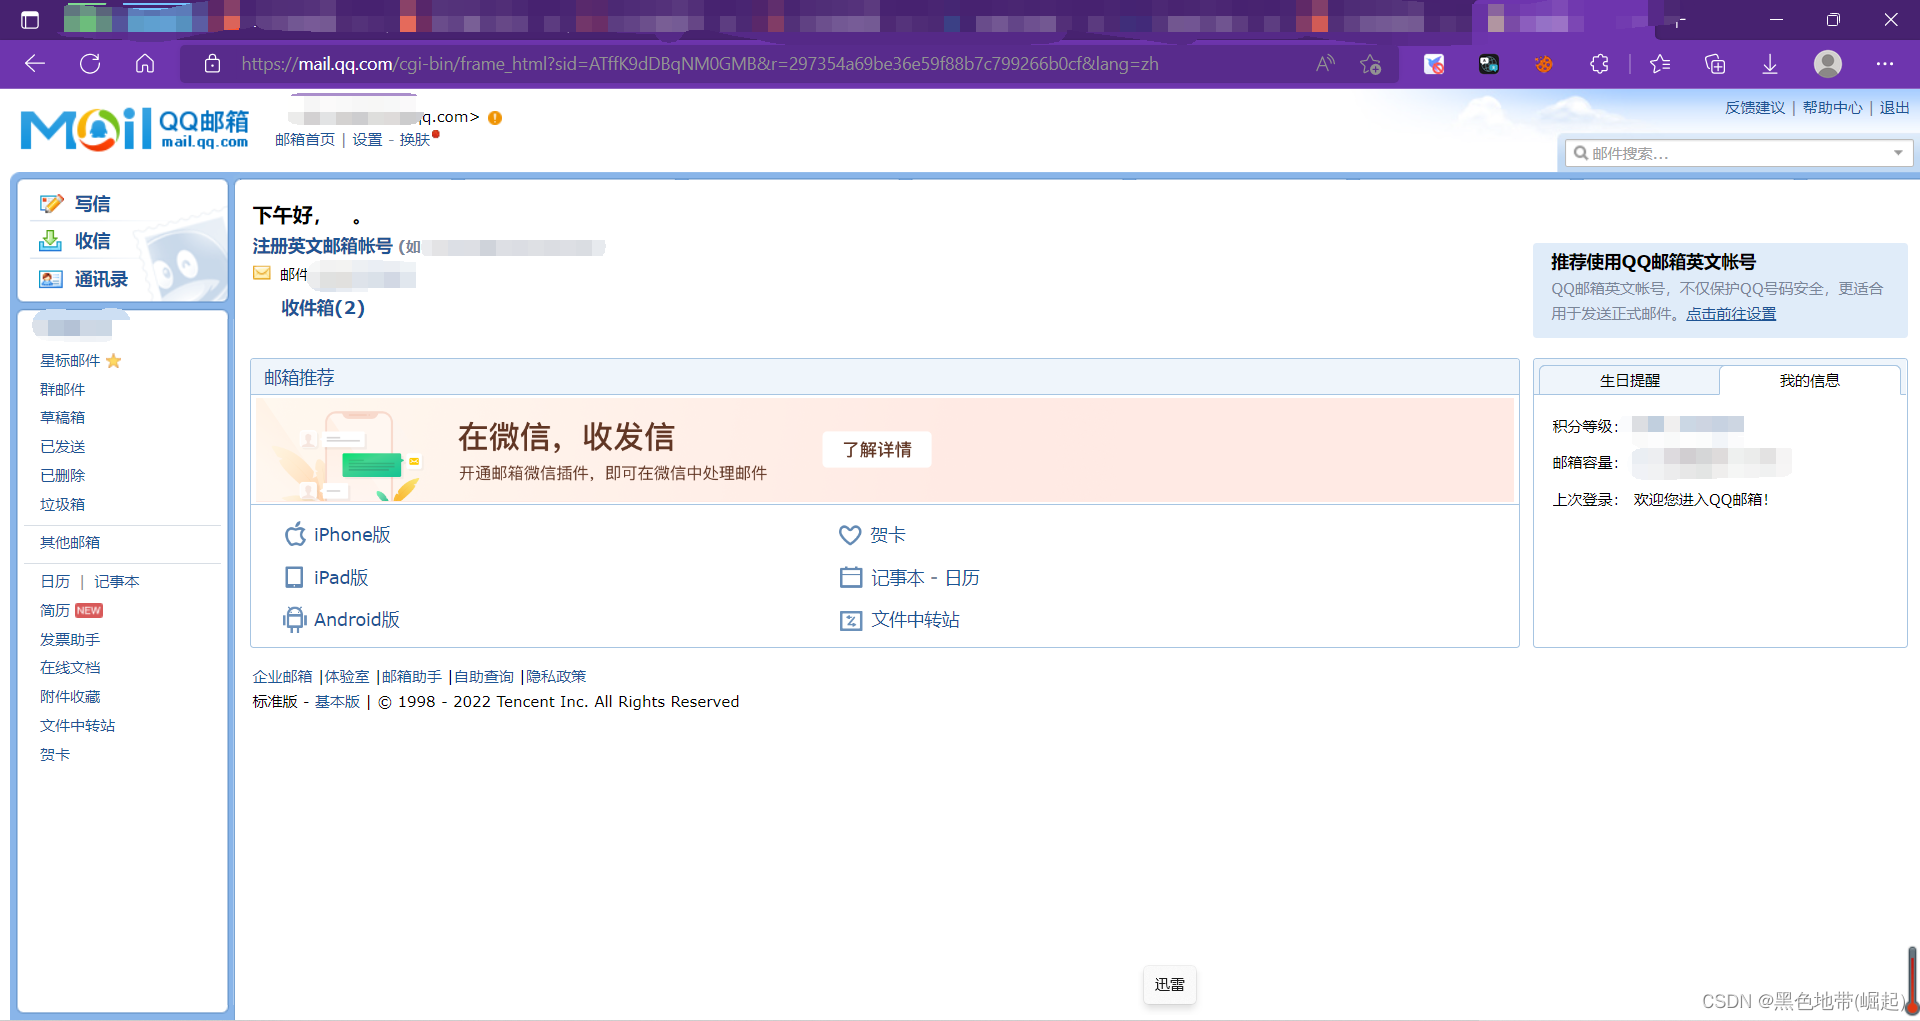Click the browser profile avatar
This screenshot has height=1021, width=1920.
(1828, 64)
